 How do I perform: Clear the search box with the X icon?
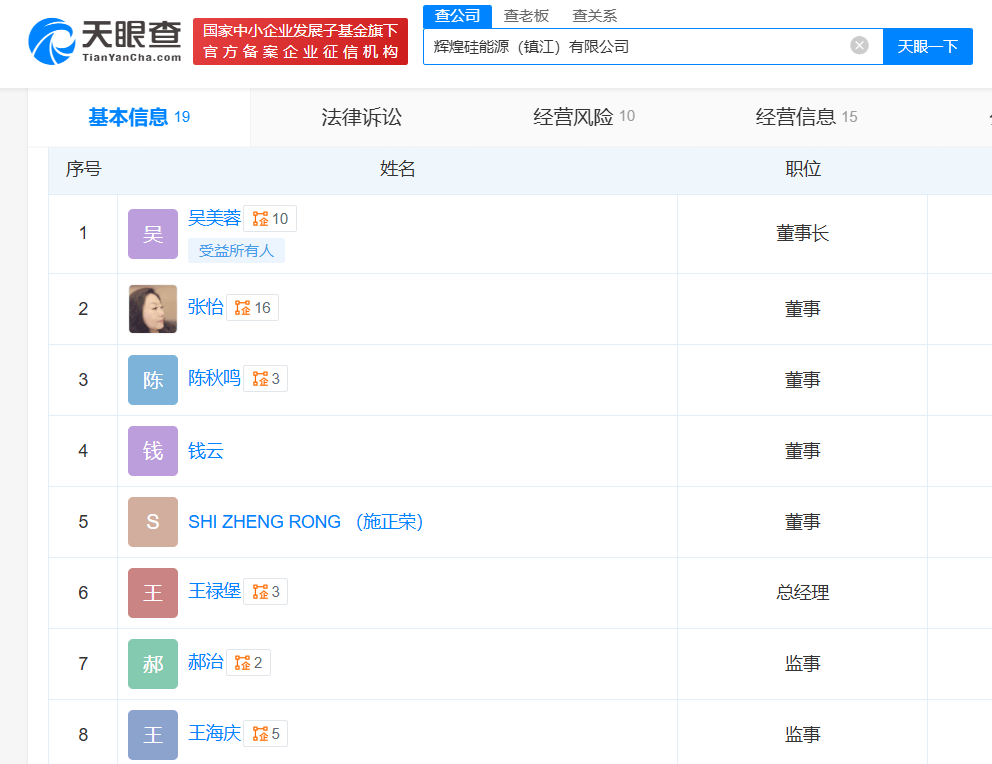859,46
